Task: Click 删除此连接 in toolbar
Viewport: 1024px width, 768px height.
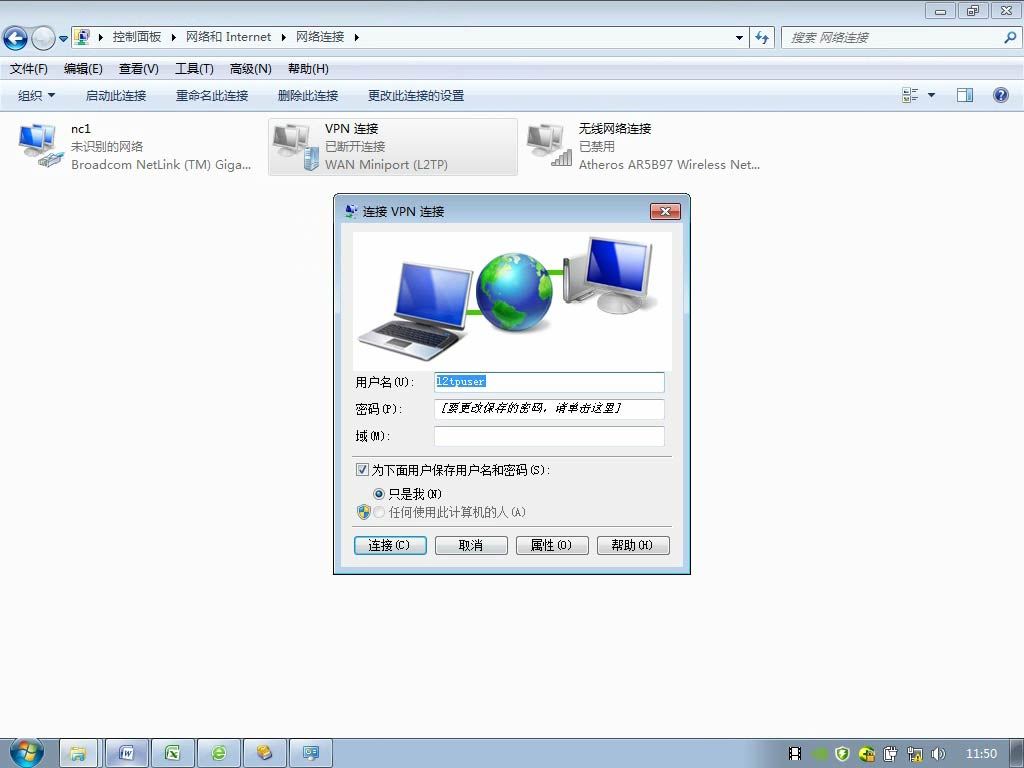Action: coord(308,95)
